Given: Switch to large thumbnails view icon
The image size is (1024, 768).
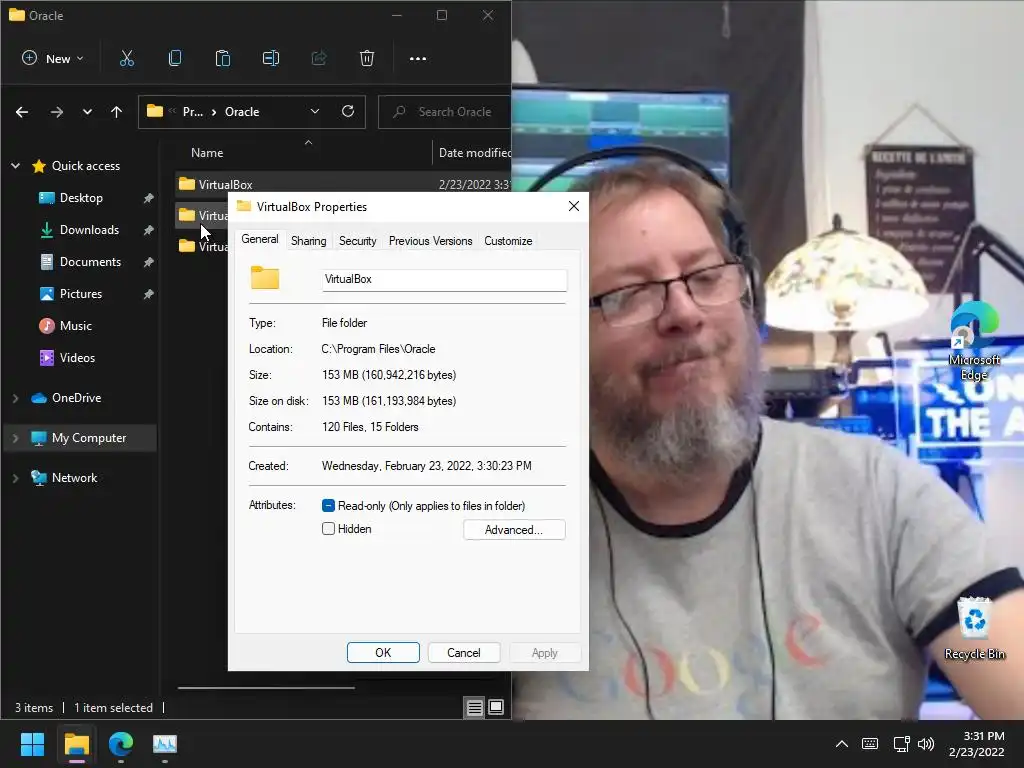Looking at the screenshot, I should click(x=496, y=707).
